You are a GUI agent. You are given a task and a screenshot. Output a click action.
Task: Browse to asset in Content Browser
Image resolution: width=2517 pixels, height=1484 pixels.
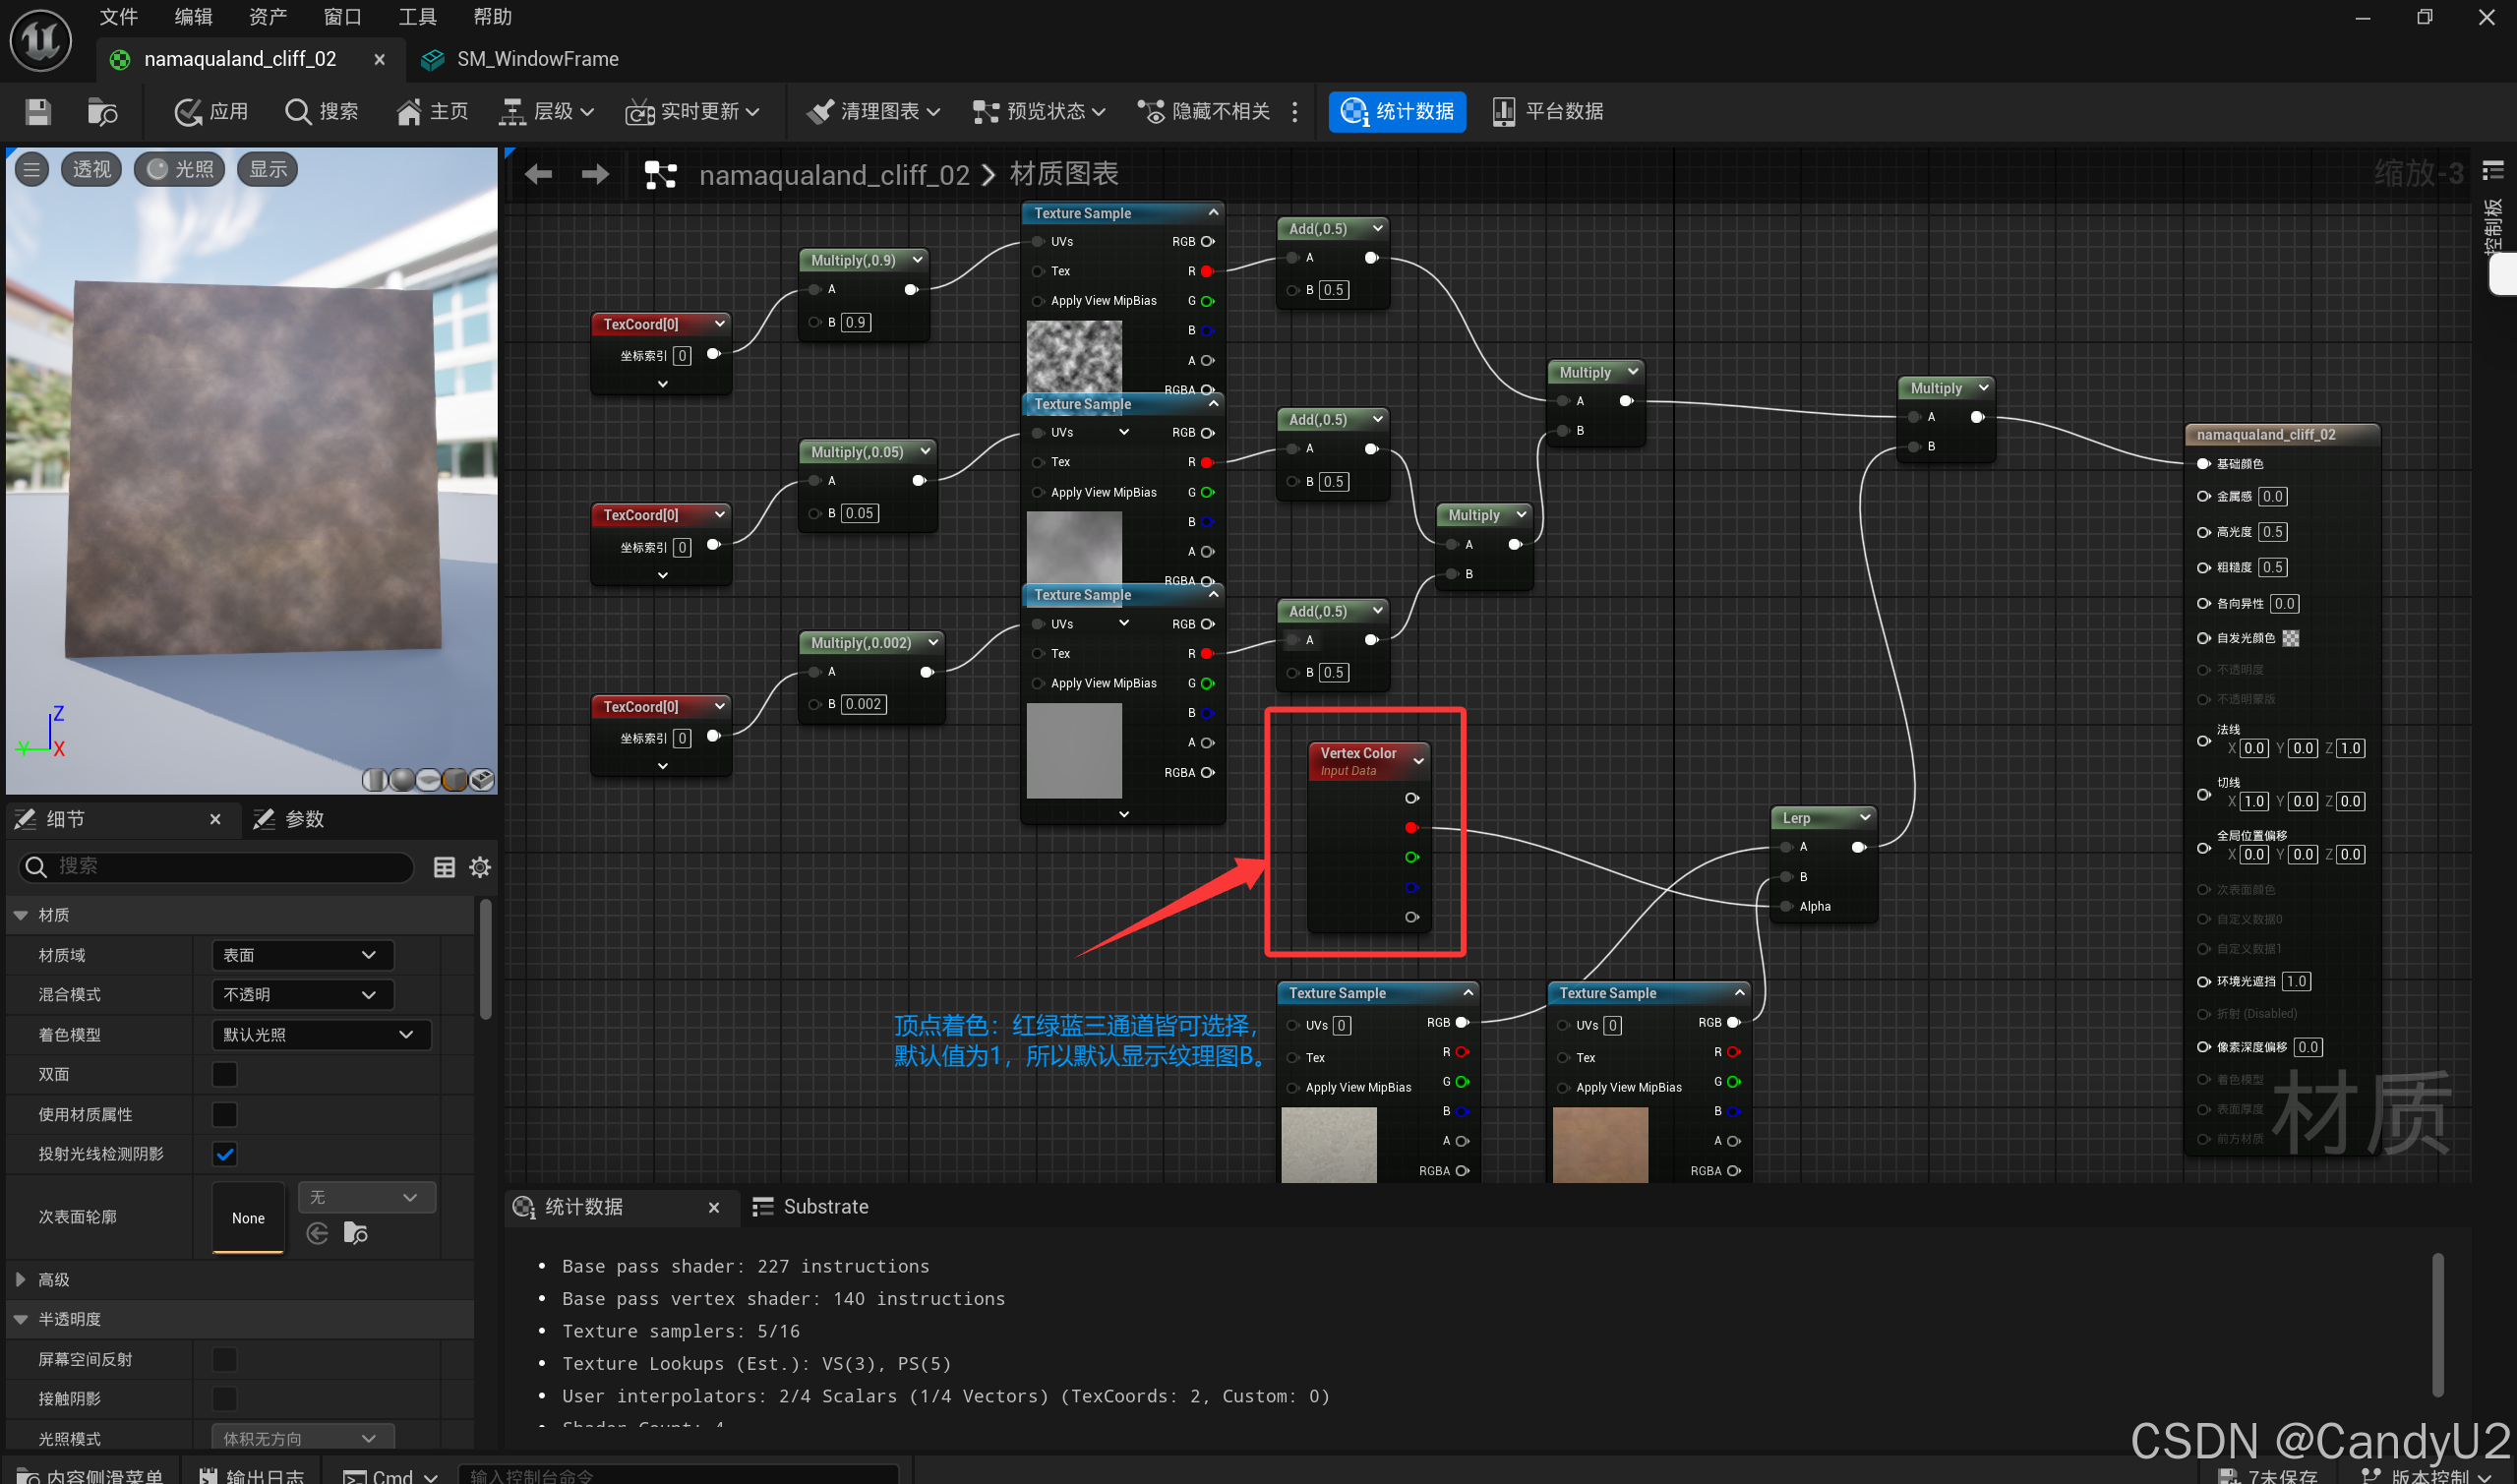101,111
